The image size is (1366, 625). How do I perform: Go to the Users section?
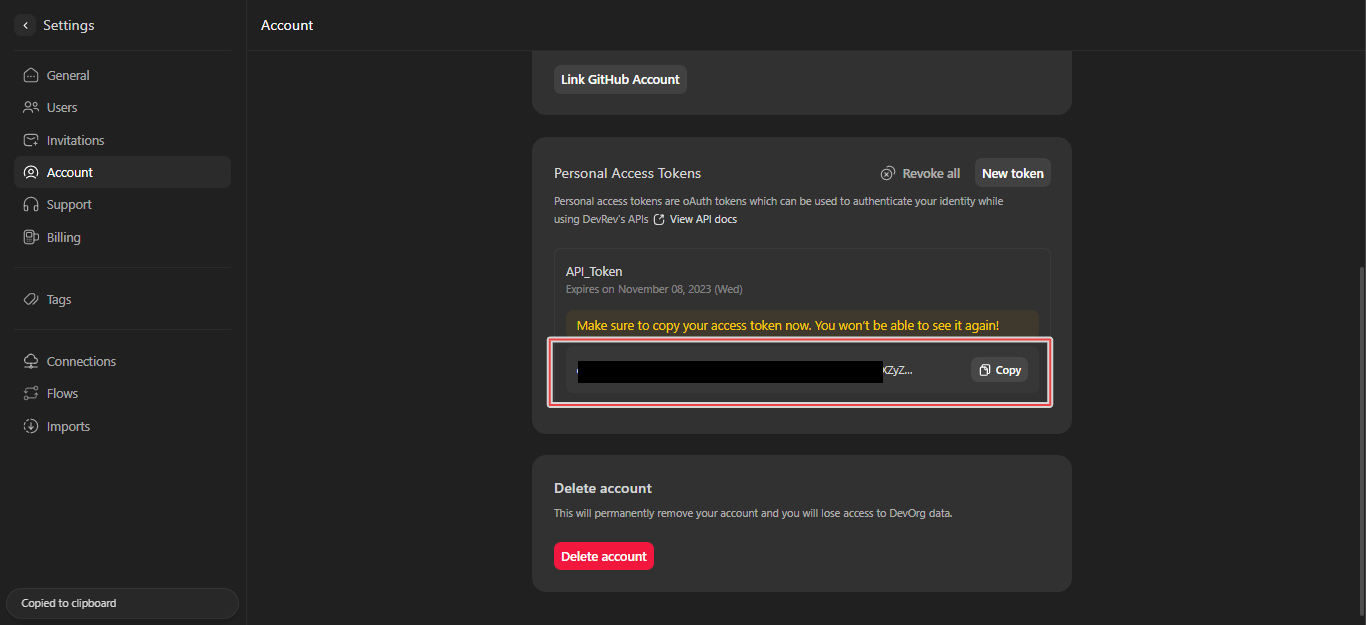[x=62, y=108]
